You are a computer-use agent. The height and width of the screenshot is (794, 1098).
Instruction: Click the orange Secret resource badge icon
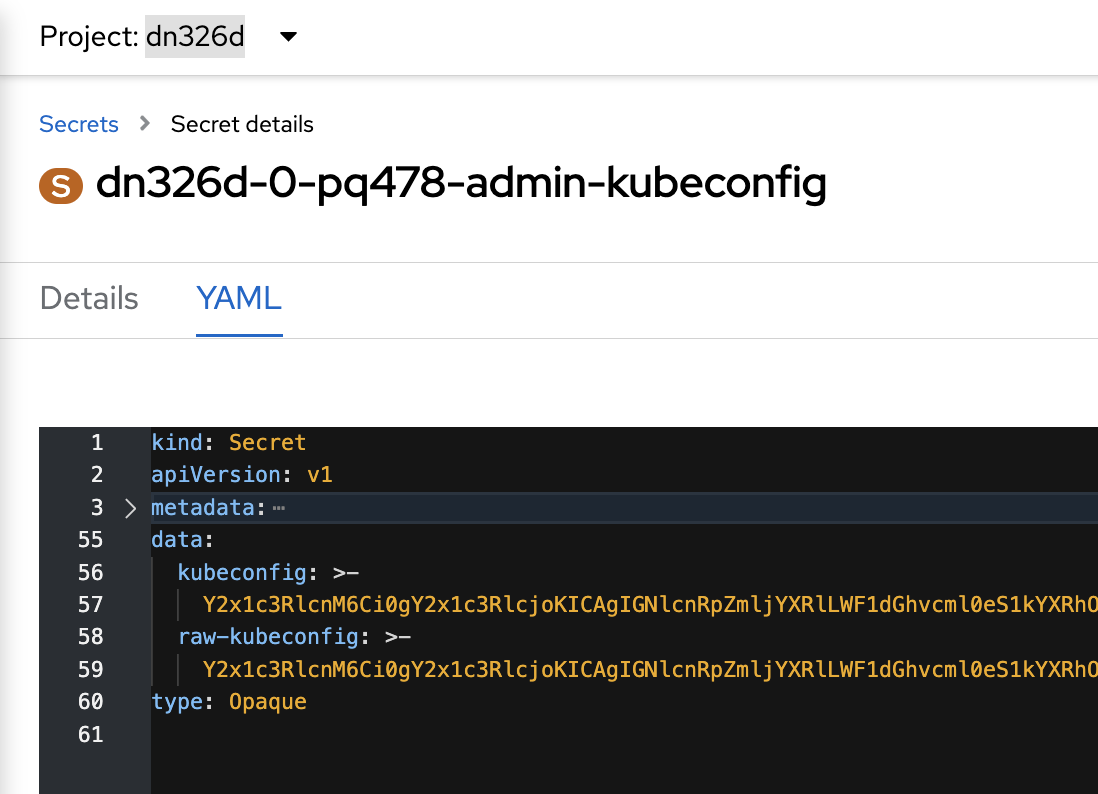(61, 186)
